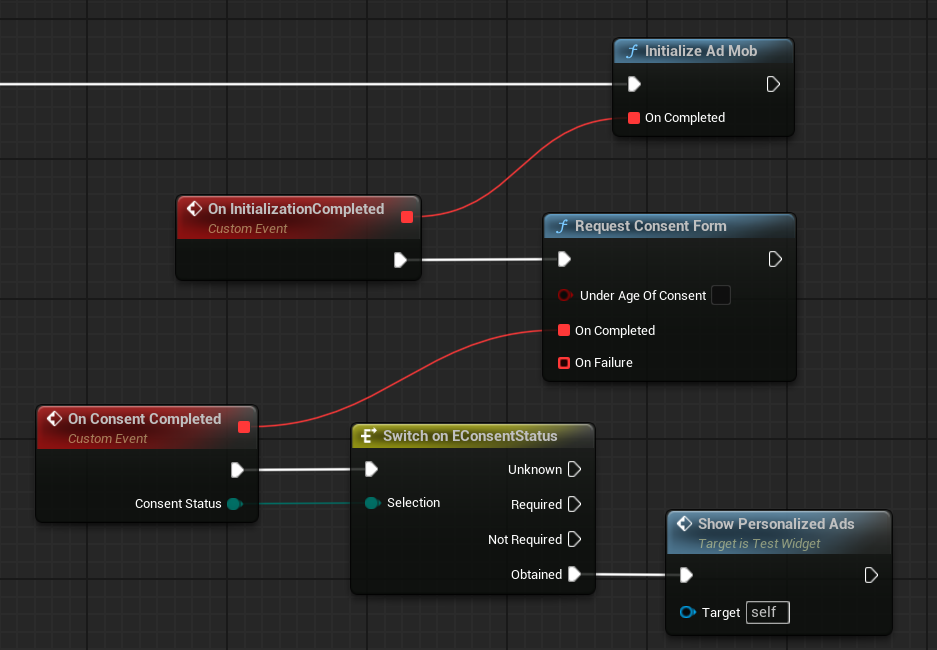Screen dimensions: 937x650
Task: Click the Obtained output exec pin
Action: click(574, 574)
